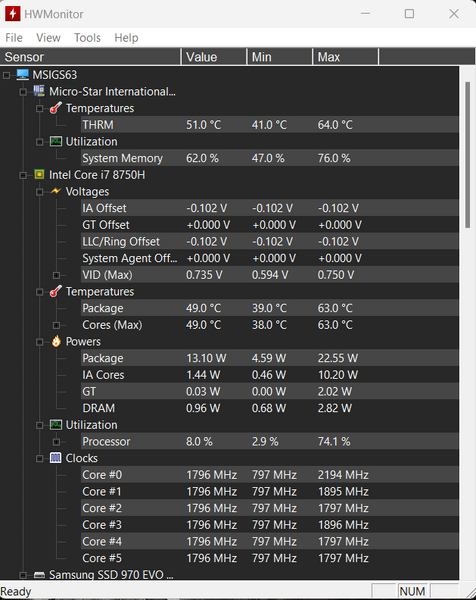
Task: Select the Core #0 clock row
Action: [270, 475]
